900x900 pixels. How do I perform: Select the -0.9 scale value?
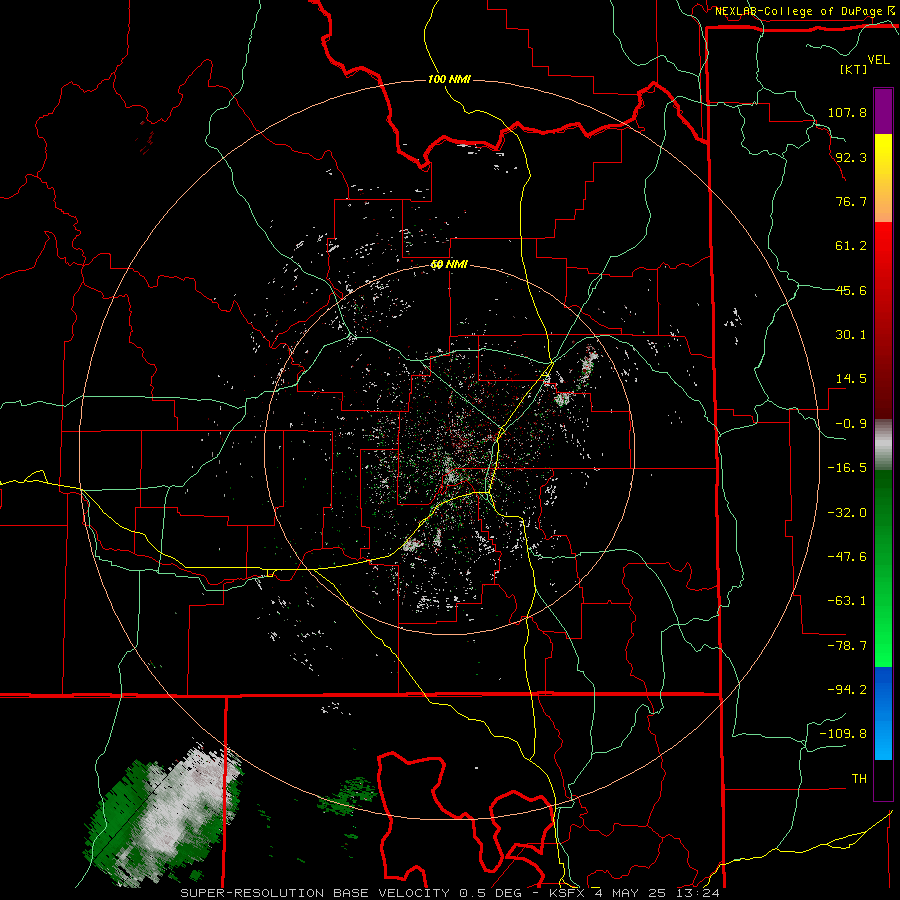tap(851, 424)
